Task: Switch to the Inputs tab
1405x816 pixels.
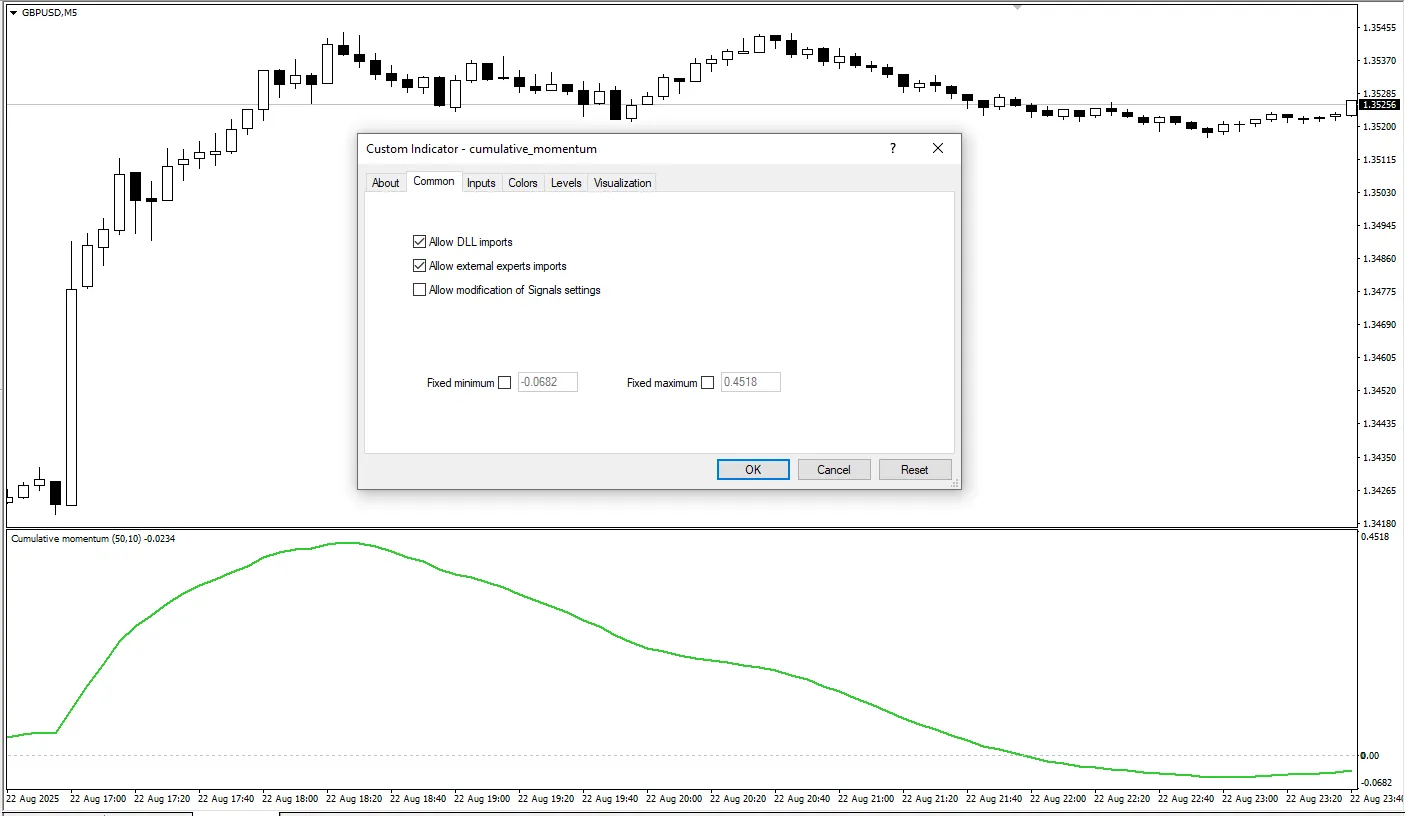Action: (x=481, y=182)
